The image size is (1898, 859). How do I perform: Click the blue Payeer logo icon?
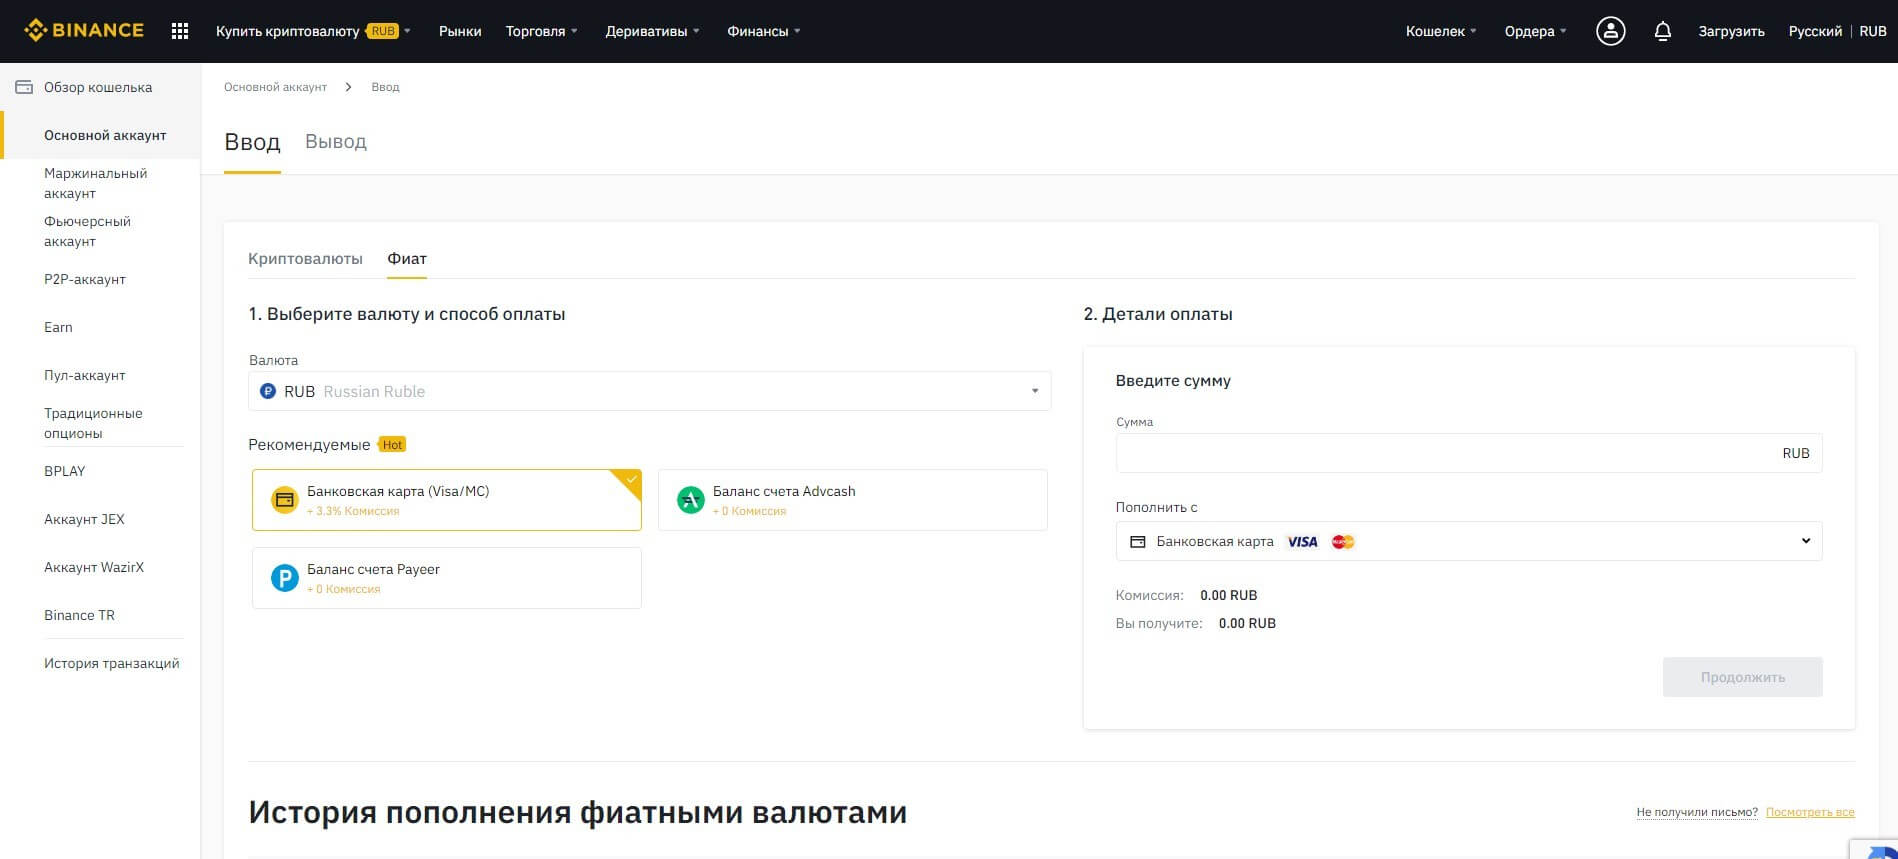coord(285,578)
